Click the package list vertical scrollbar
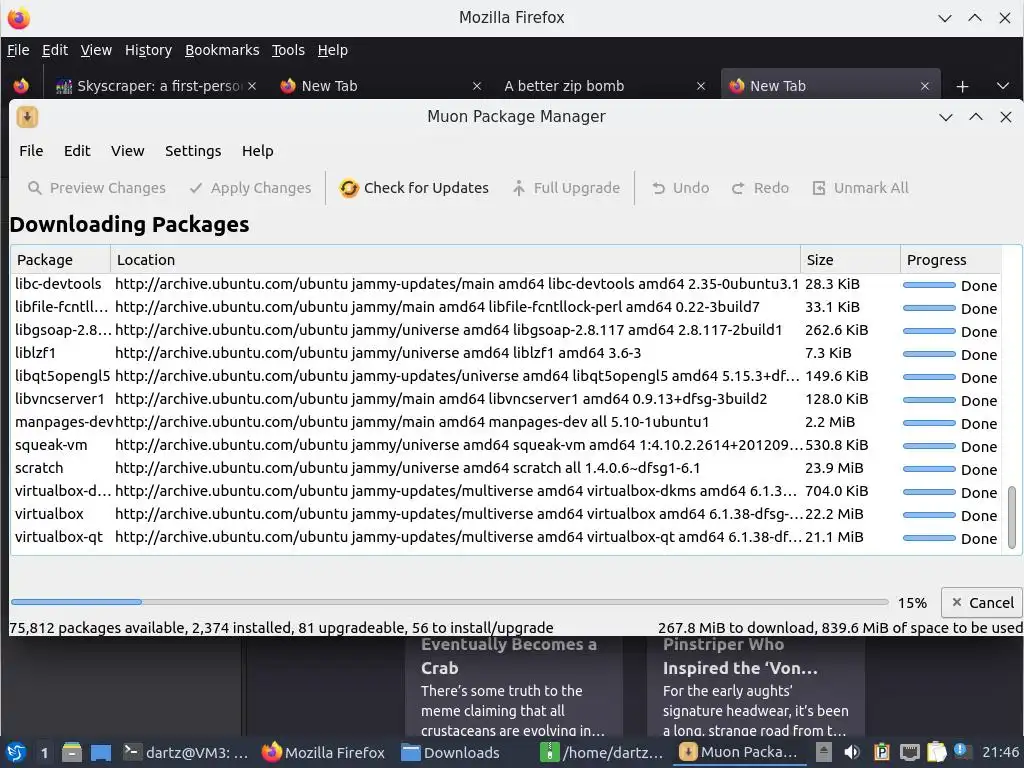This screenshot has height=768, width=1024. click(x=1012, y=517)
